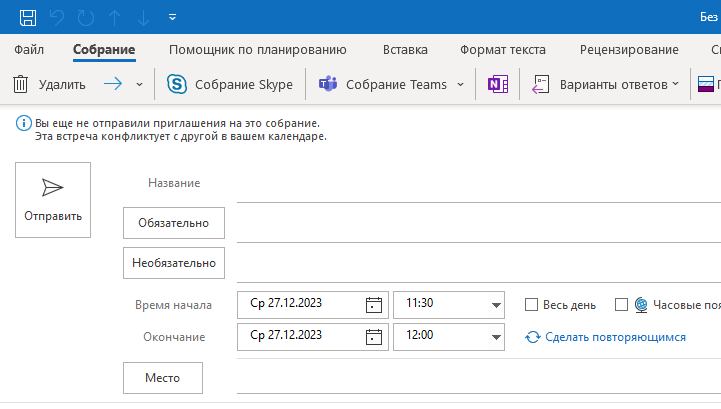Image resolution: width=721 pixels, height=409 pixels.
Task: Click Сделать повторяющимся link
Action: pos(615,337)
